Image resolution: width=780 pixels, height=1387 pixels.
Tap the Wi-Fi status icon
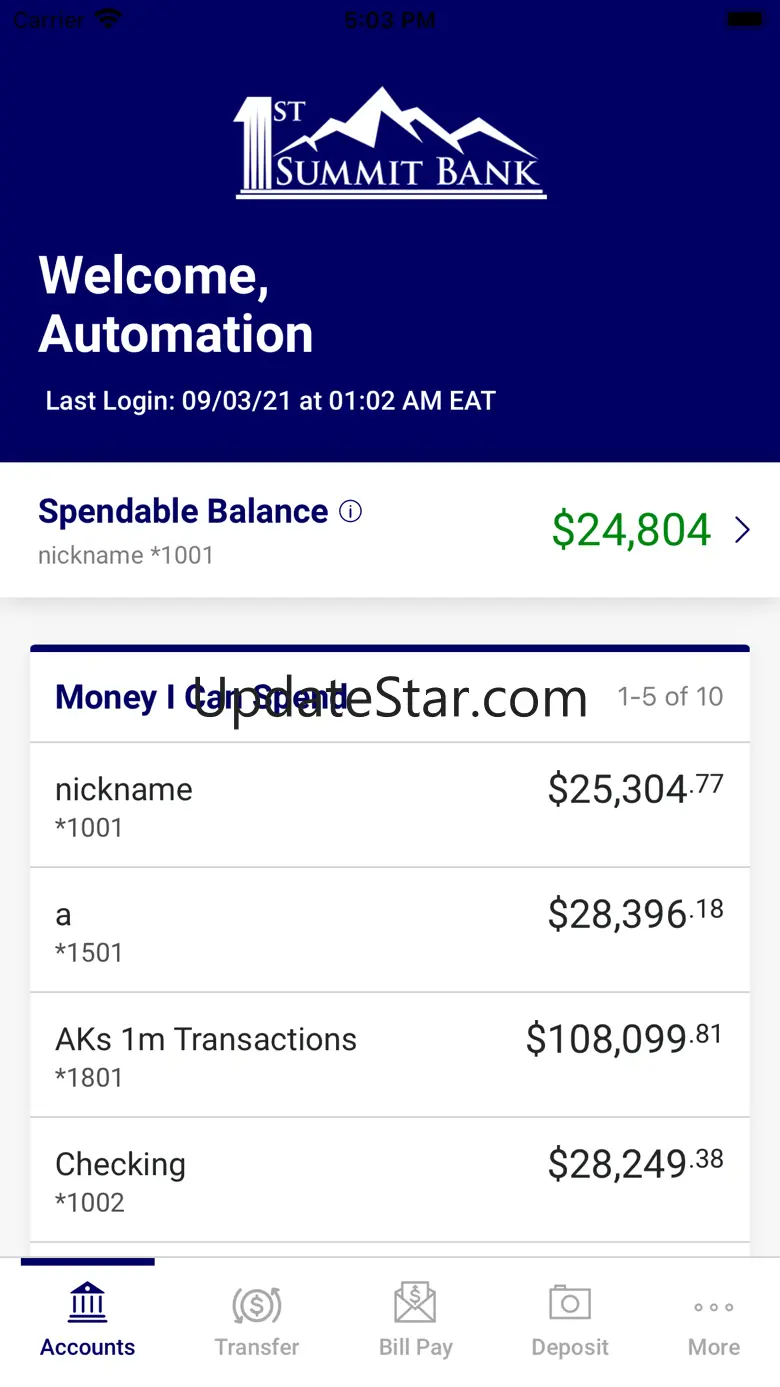pyautogui.click(x=107, y=19)
